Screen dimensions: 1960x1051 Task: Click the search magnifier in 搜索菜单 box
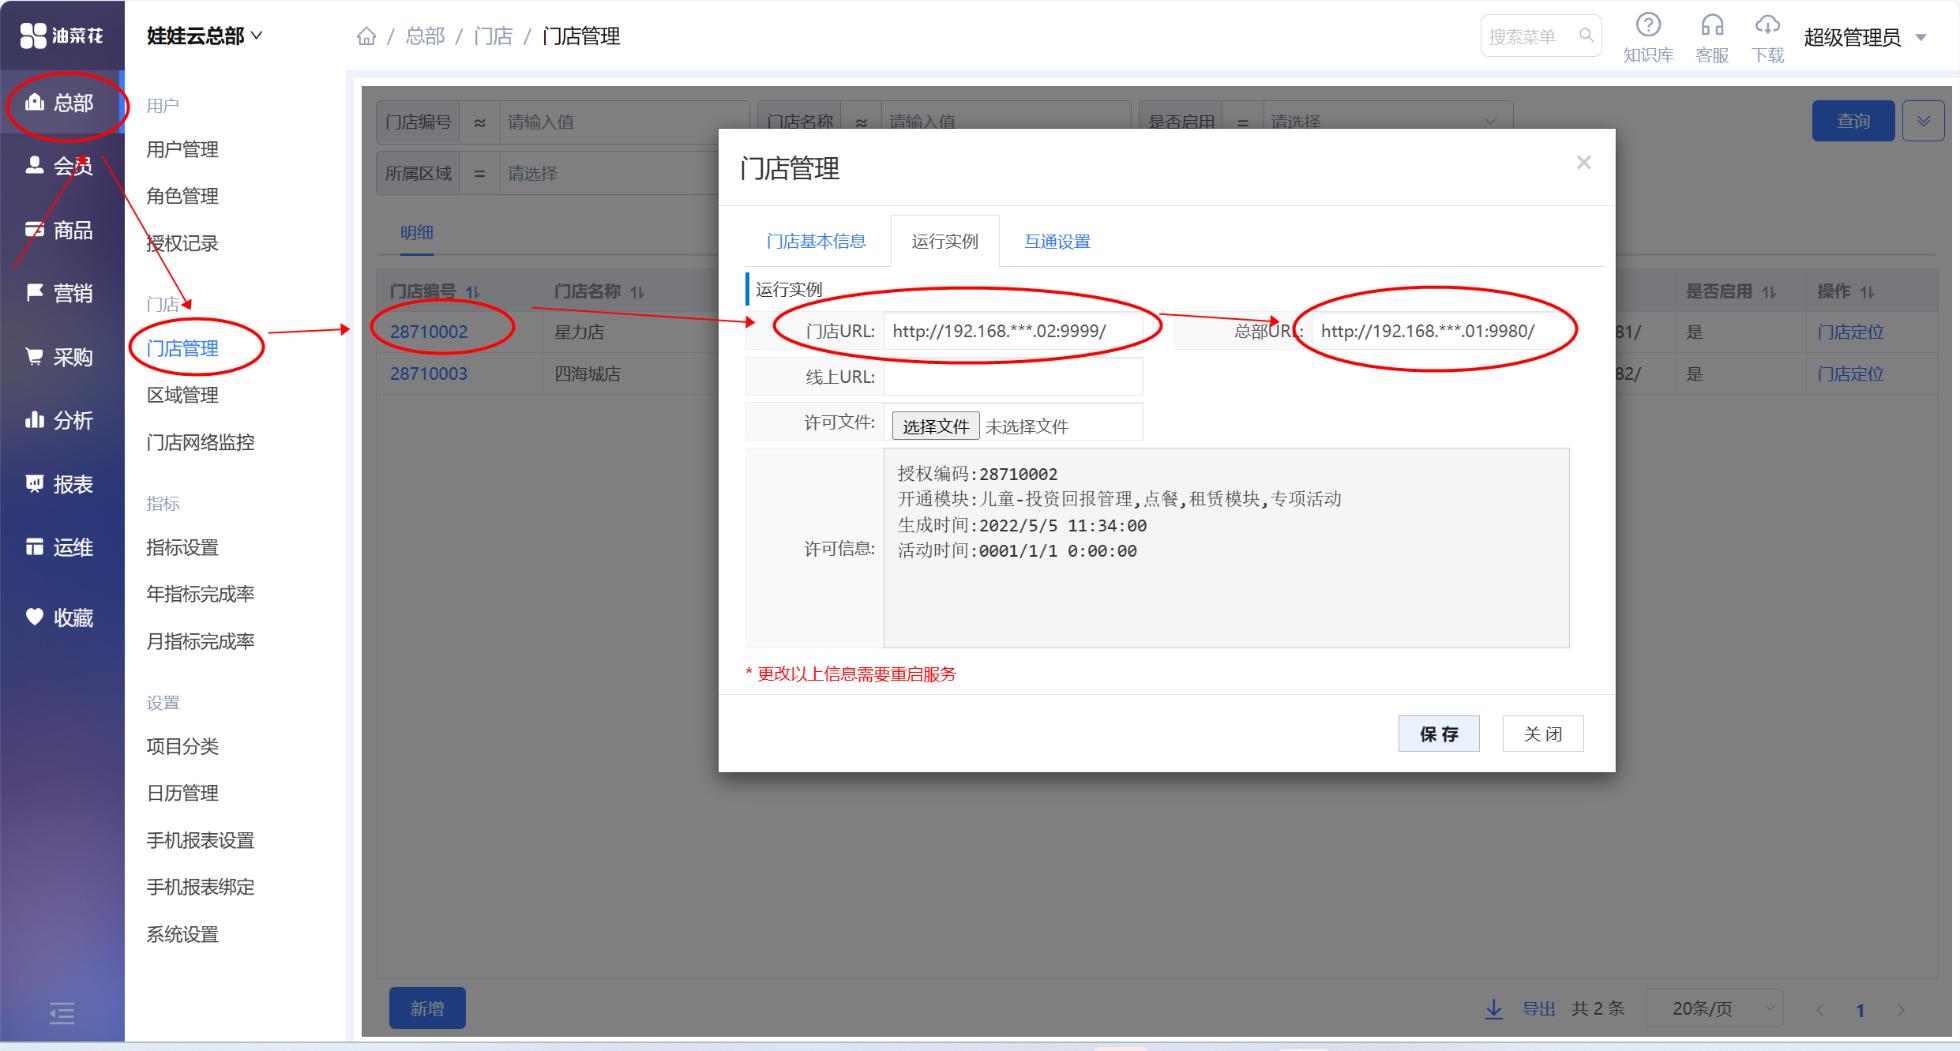(1586, 36)
